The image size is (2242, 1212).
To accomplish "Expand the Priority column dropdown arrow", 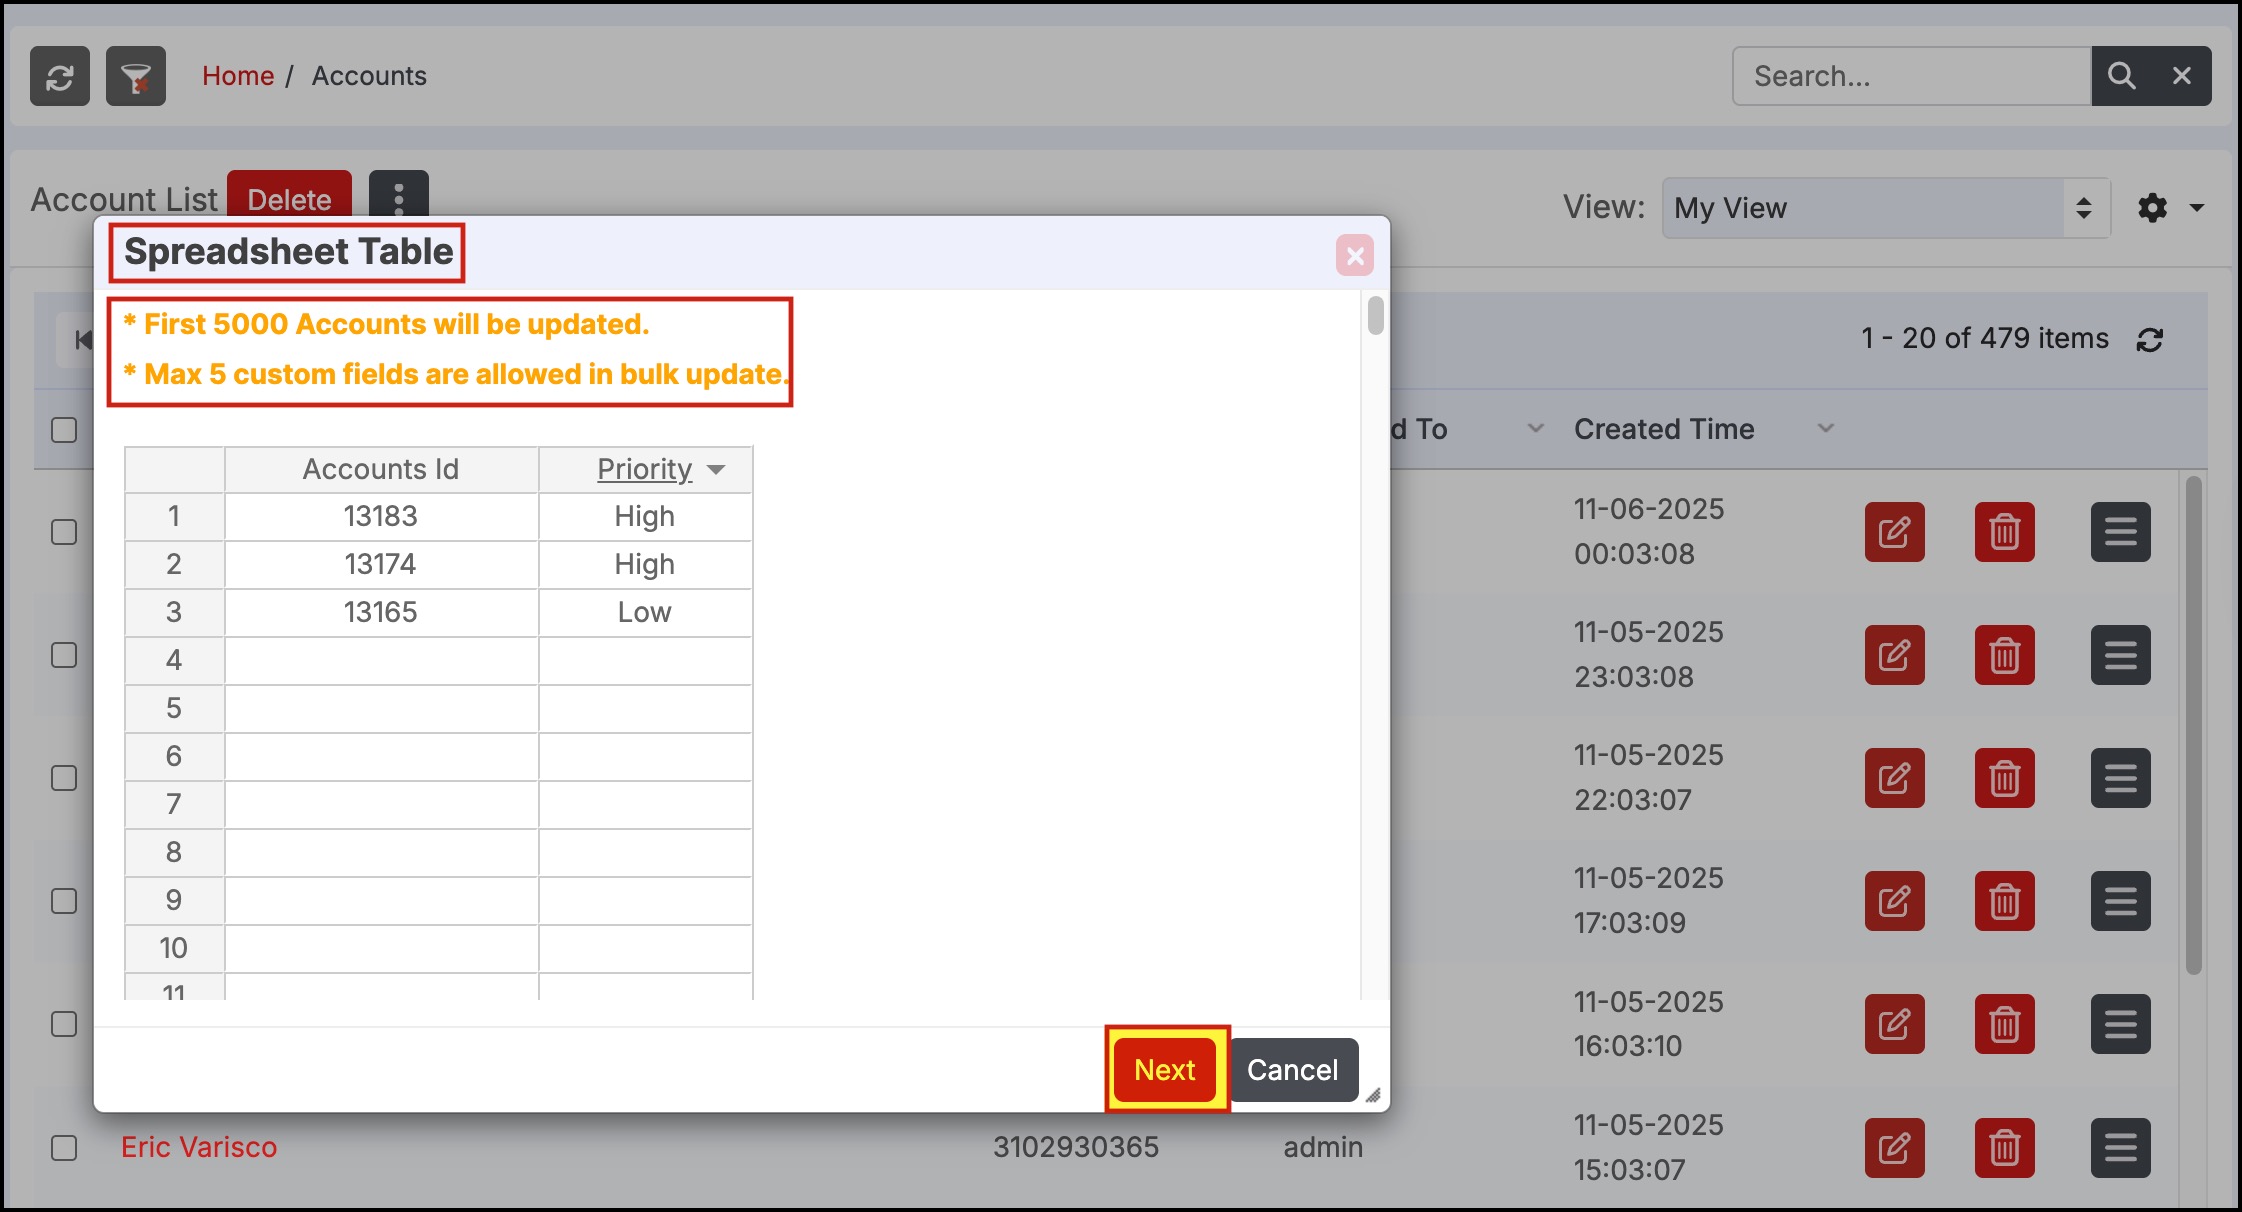I will point(716,470).
